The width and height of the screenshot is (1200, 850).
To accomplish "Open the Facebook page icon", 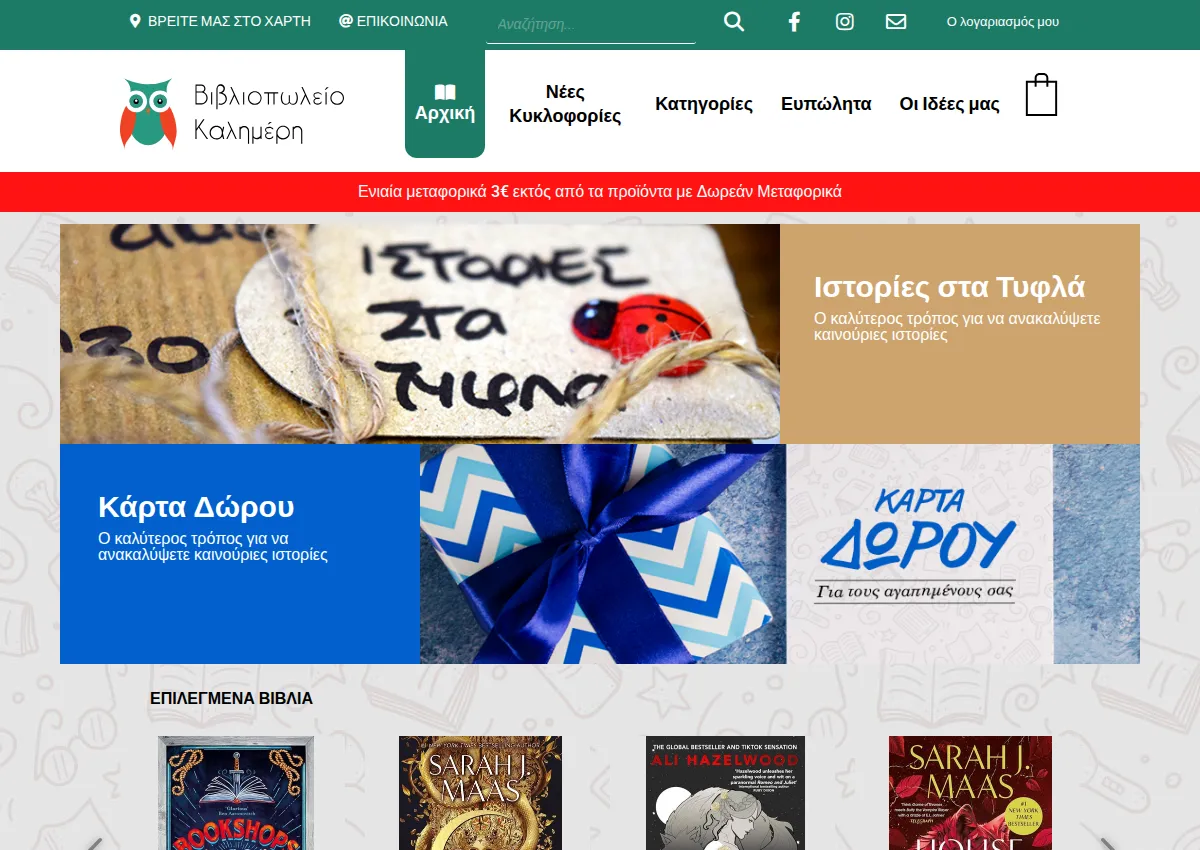I will click(x=794, y=22).
